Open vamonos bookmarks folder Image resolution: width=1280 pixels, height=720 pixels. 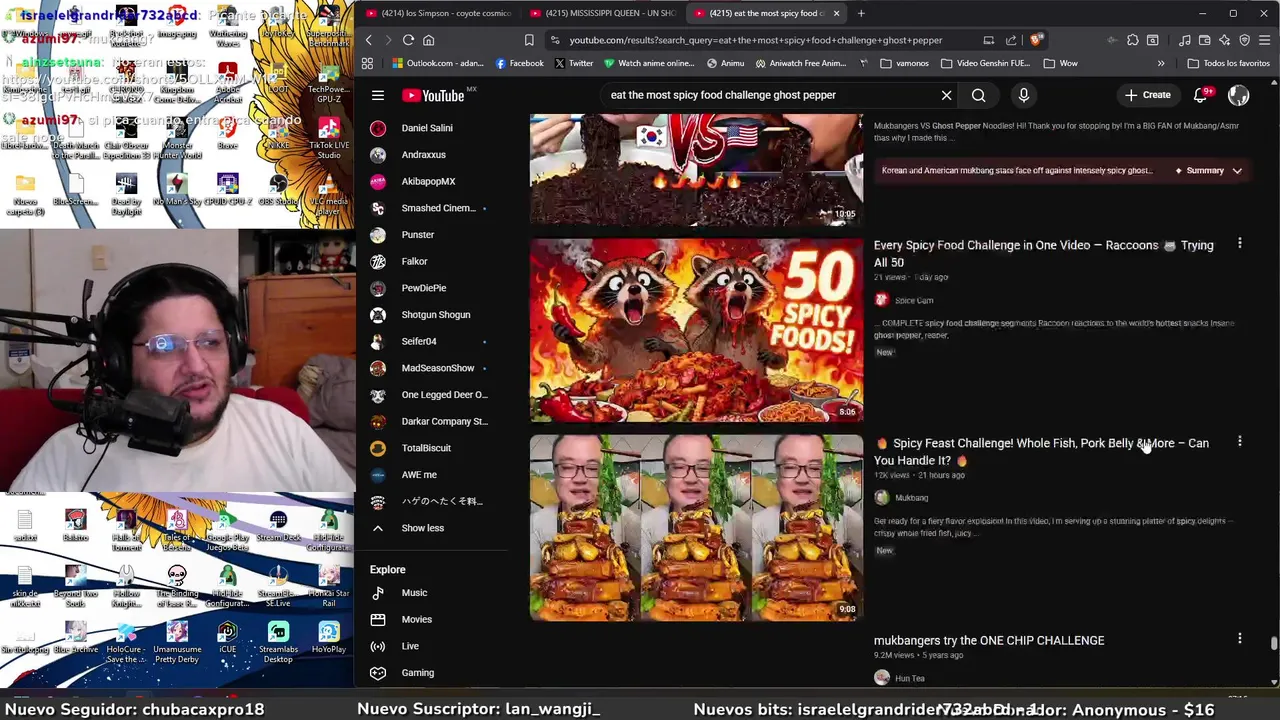[x=904, y=63]
